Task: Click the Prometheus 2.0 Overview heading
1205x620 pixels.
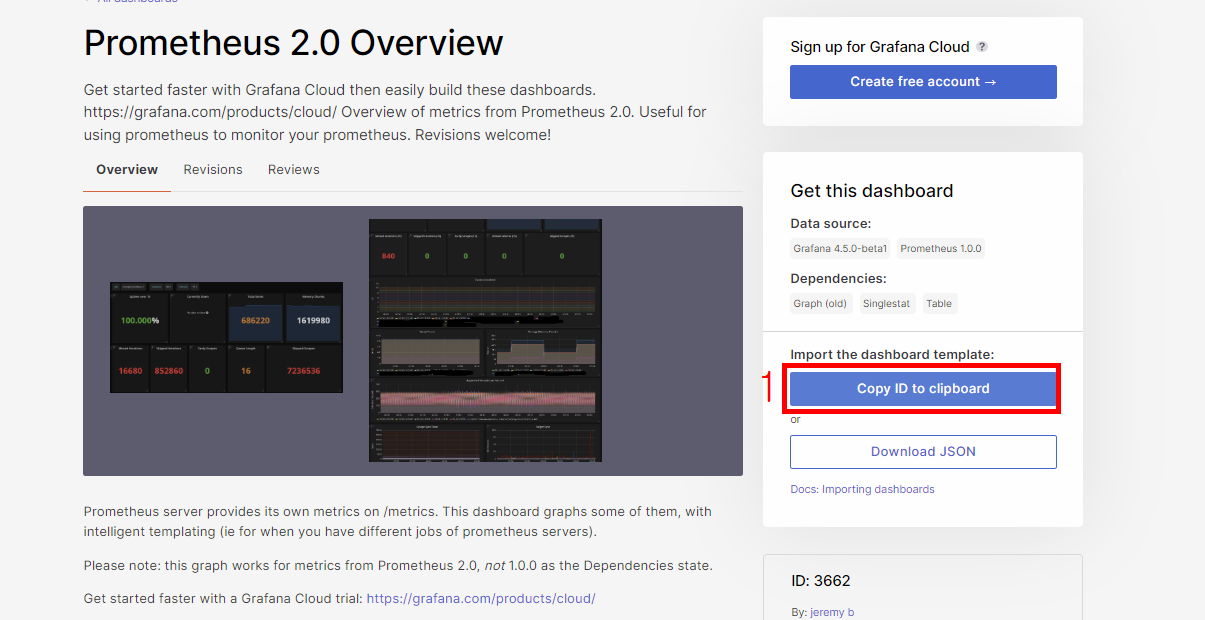Action: pos(293,43)
